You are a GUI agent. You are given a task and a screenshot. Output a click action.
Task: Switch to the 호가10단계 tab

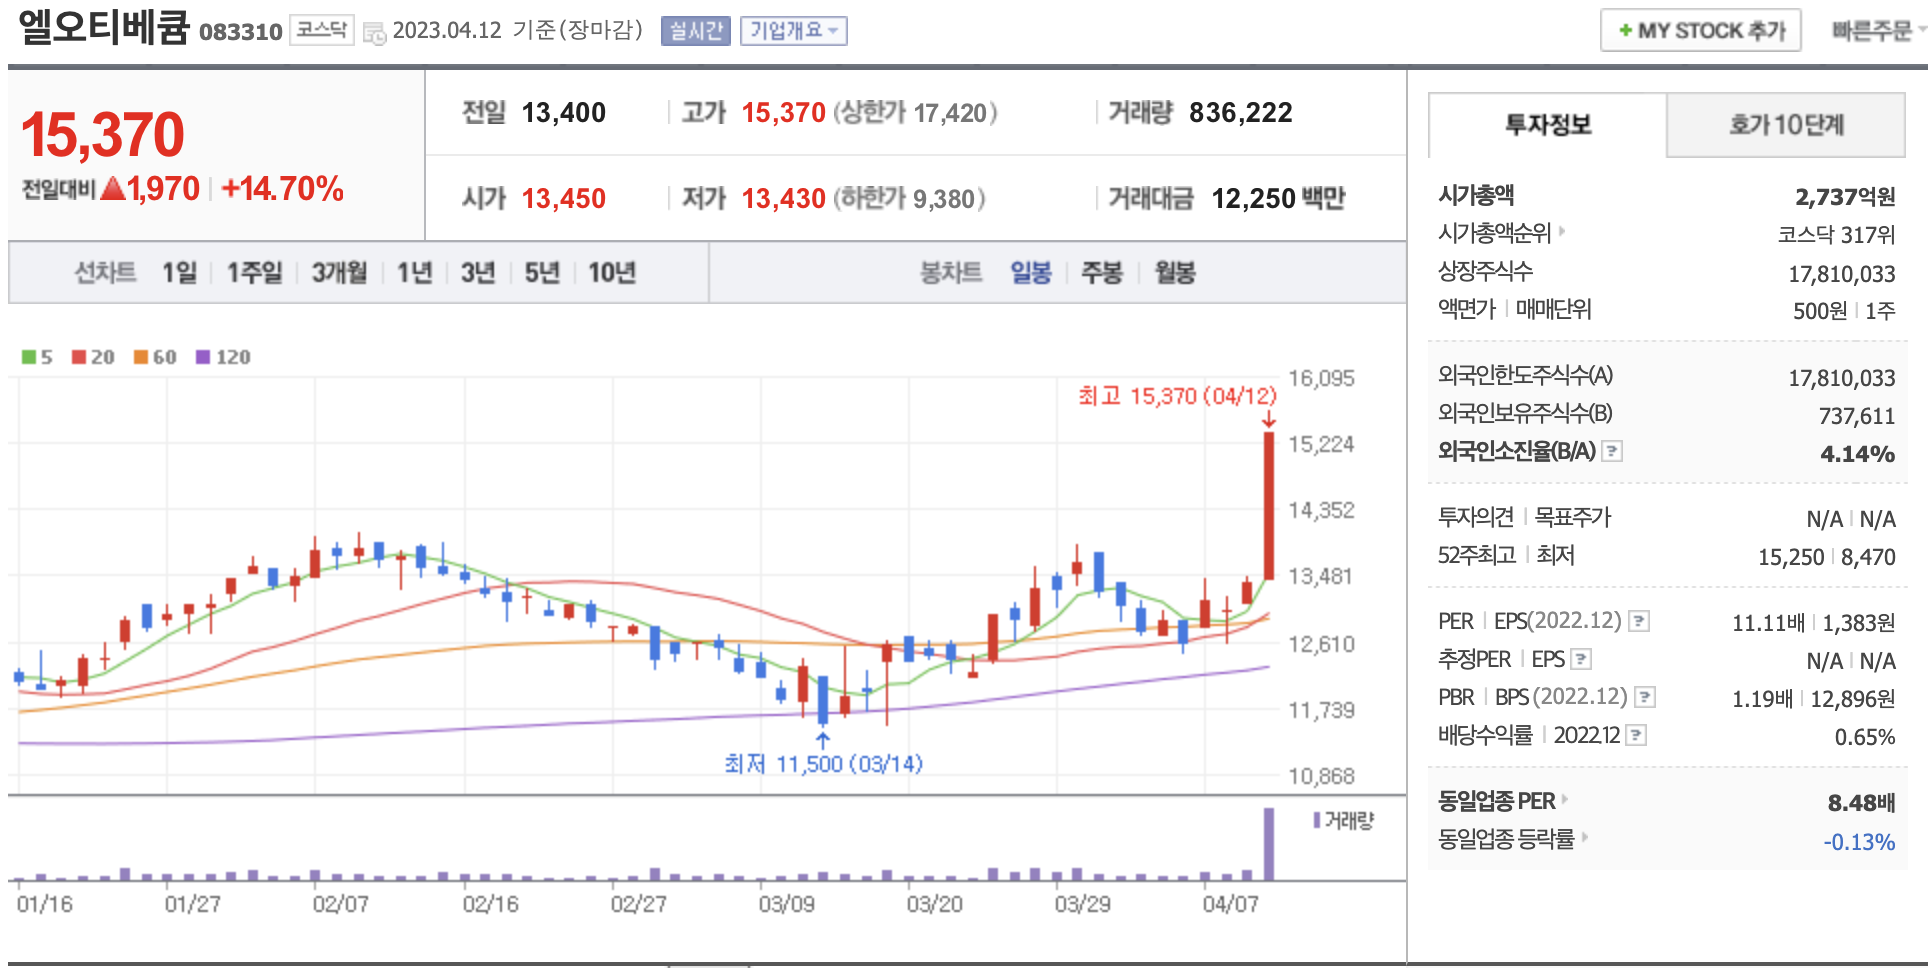point(1786,125)
